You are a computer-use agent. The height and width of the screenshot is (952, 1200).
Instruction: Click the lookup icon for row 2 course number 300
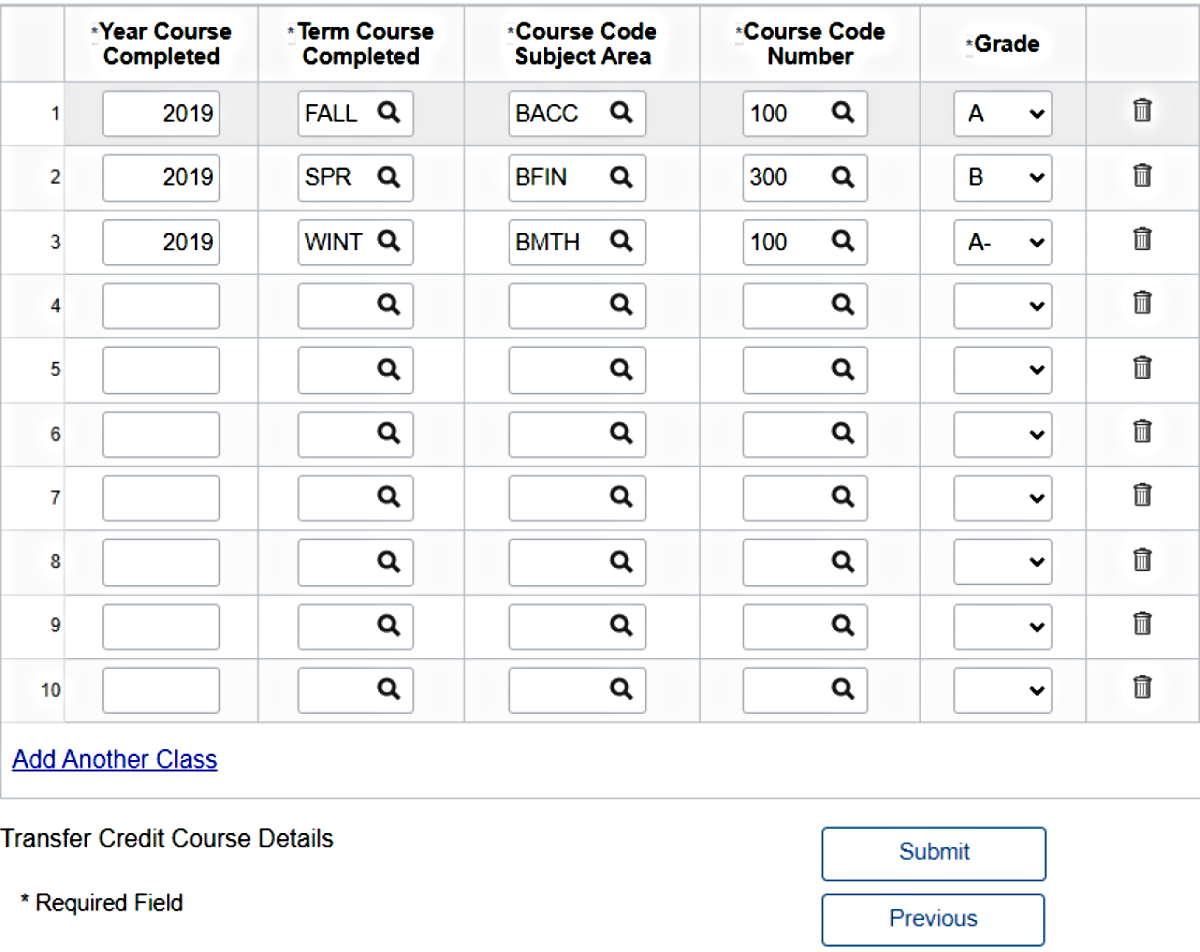click(x=843, y=178)
